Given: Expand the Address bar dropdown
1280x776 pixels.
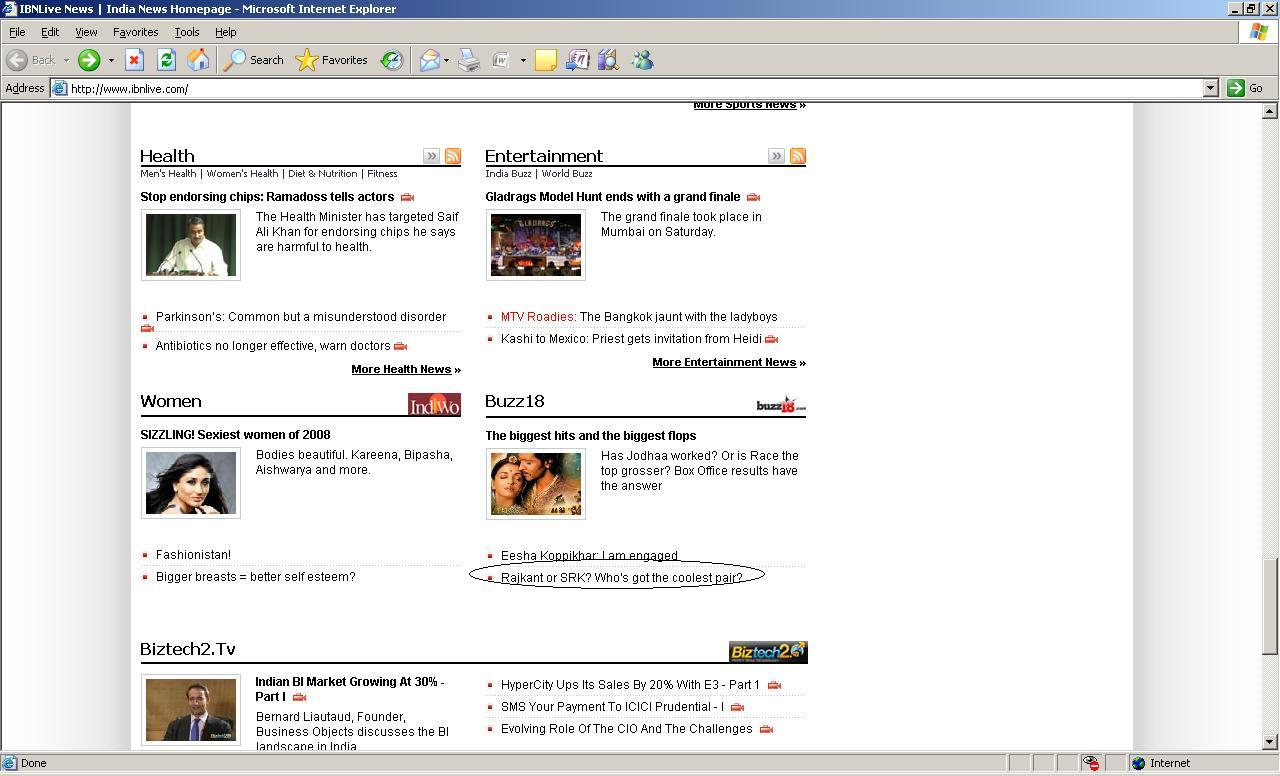Looking at the screenshot, I should 1210,88.
